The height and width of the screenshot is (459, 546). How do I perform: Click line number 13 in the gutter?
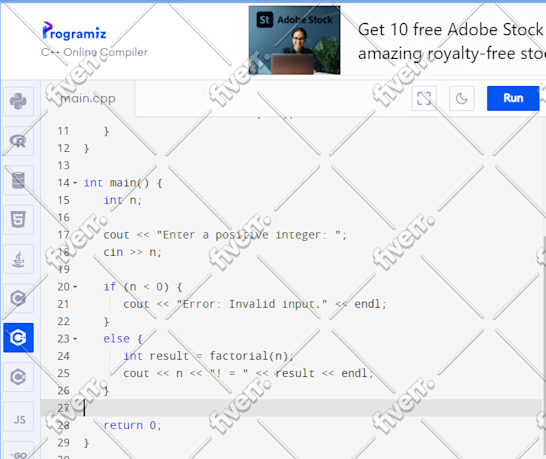coord(63,165)
